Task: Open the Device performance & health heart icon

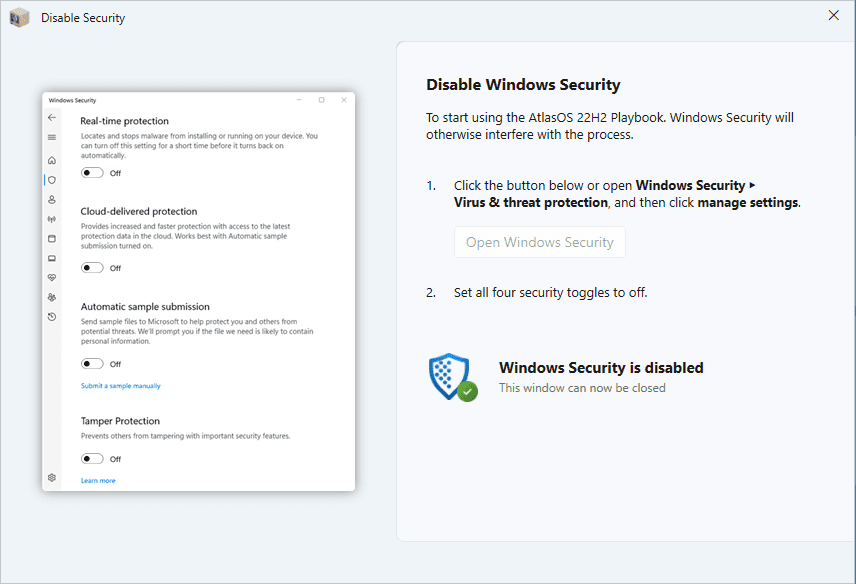Action: click(52, 277)
